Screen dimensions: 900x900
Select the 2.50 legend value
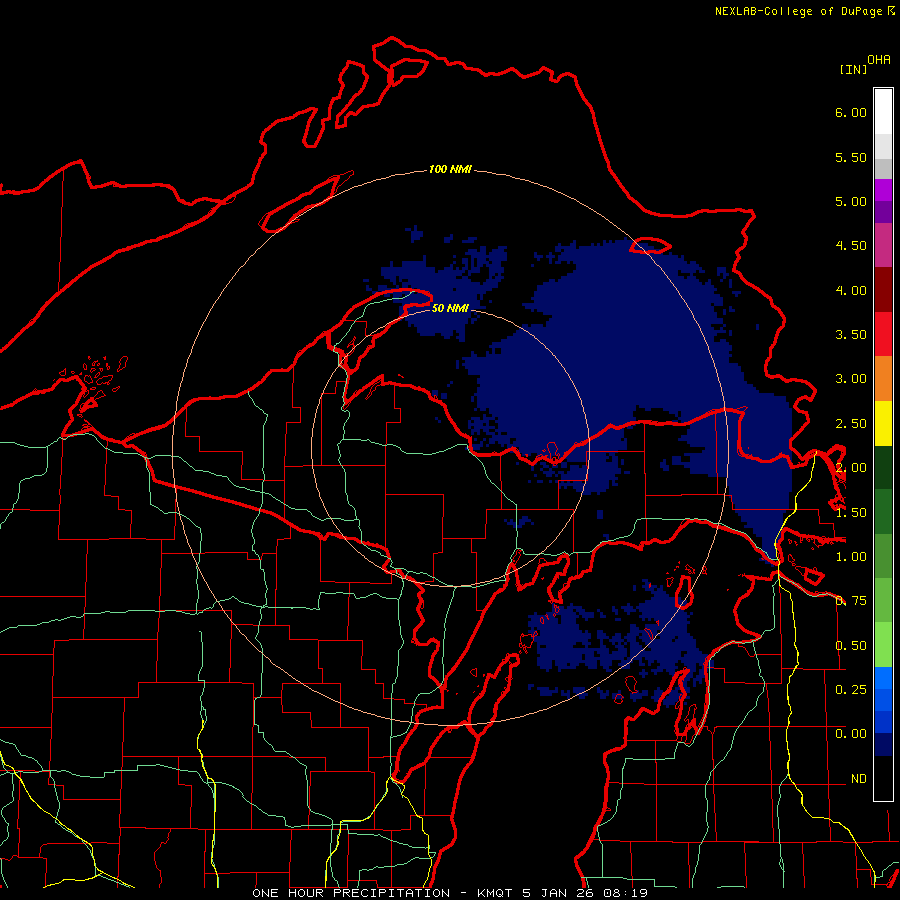pos(851,424)
